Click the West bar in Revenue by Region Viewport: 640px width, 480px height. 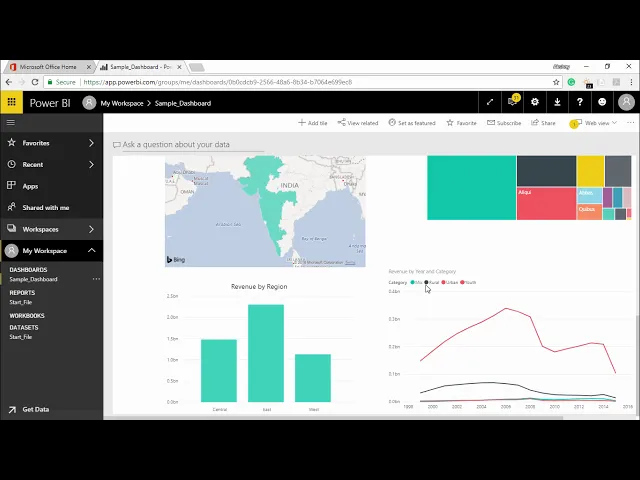click(x=313, y=378)
